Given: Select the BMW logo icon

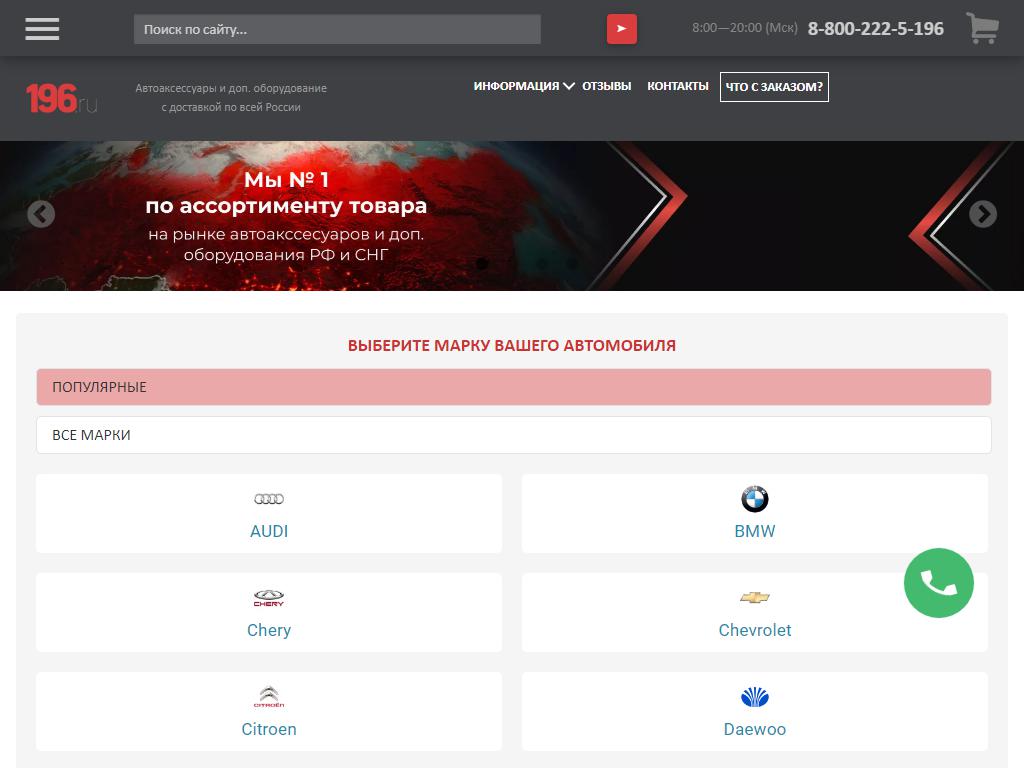Looking at the screenshot, I should tap(755, 499).
